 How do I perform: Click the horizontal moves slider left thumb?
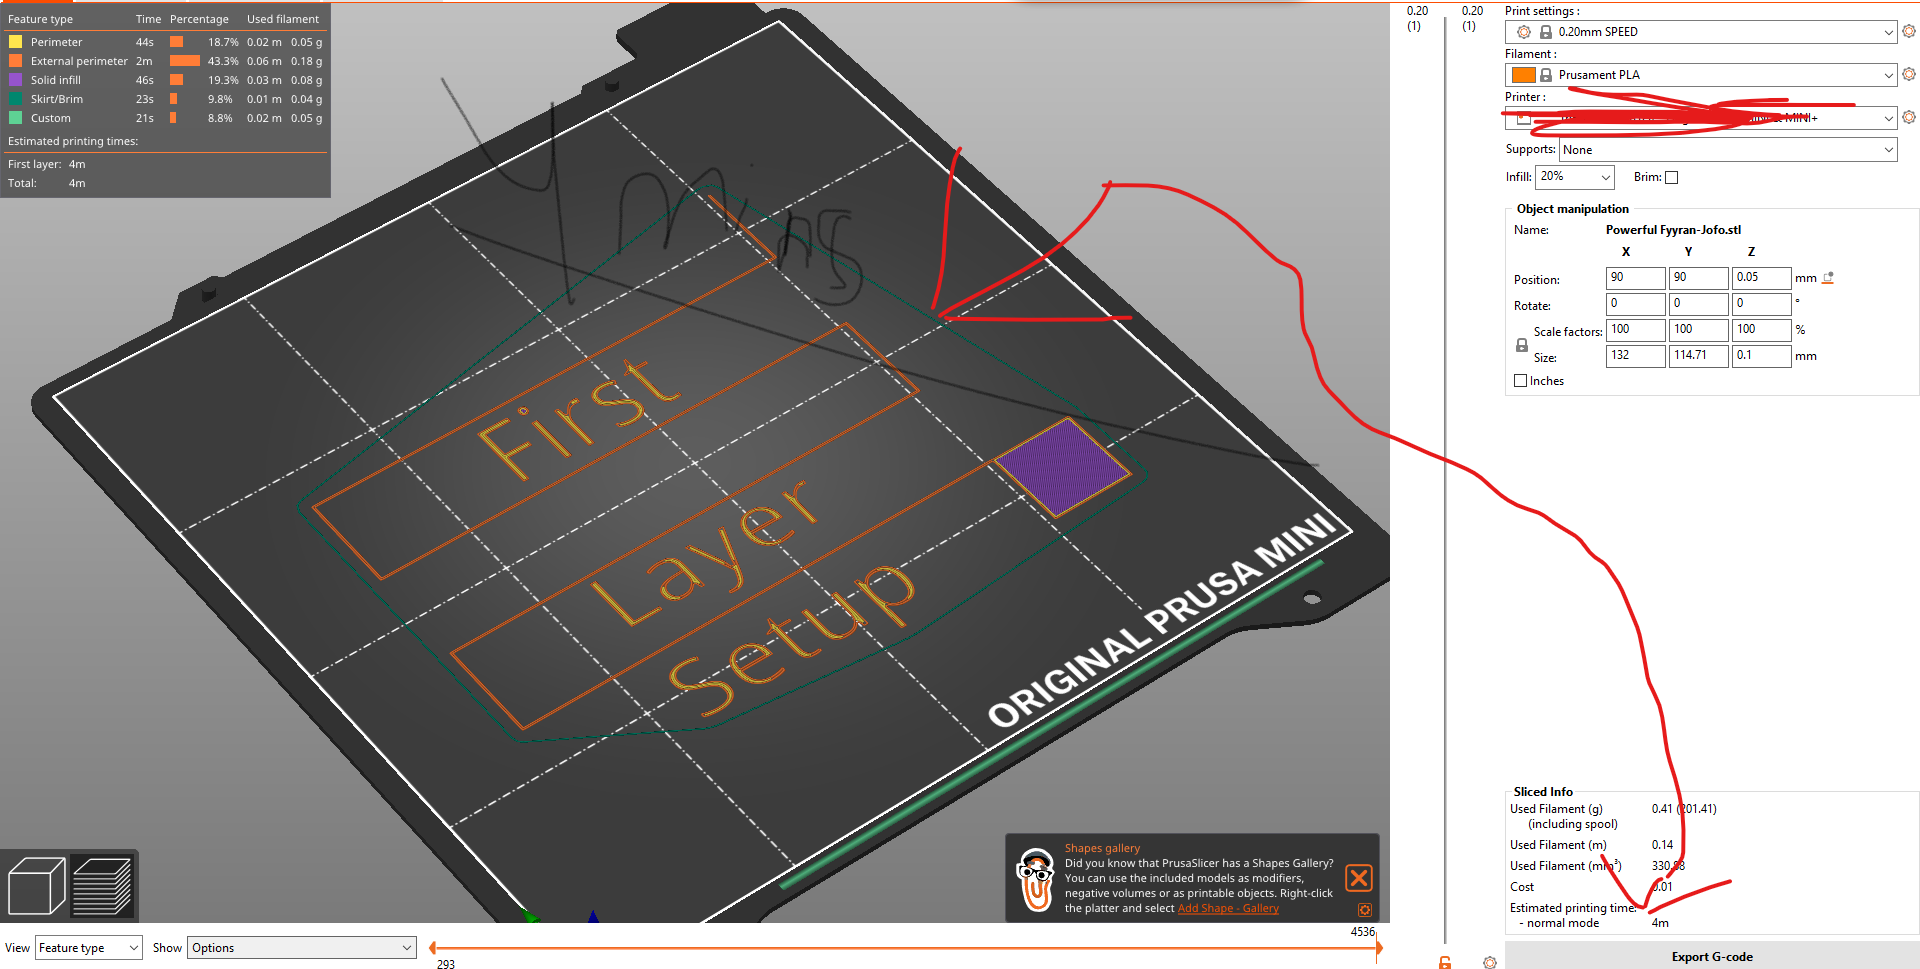(x=432, y=947)
